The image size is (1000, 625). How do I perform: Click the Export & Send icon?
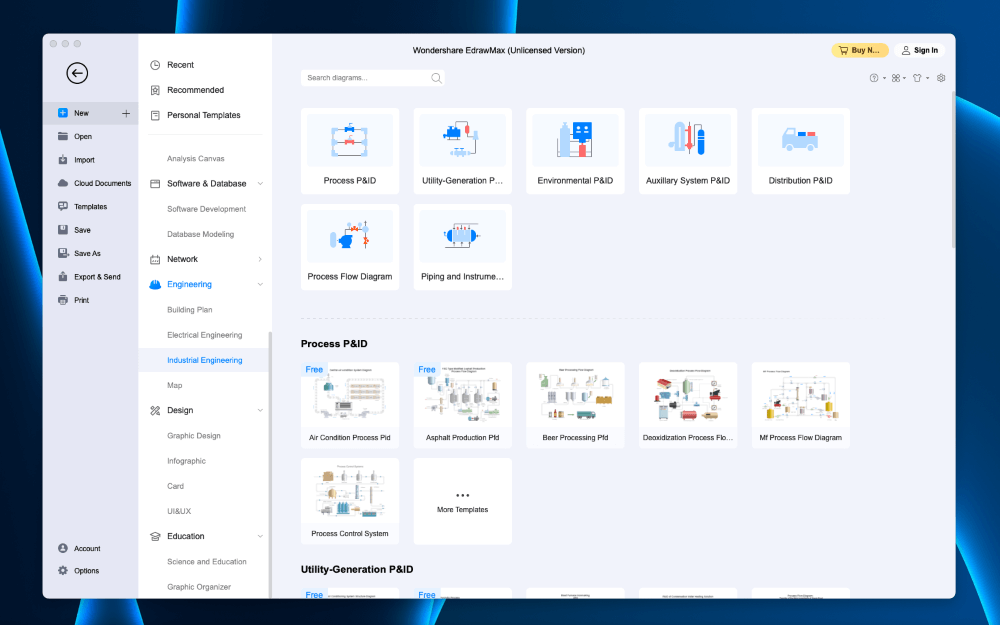tap(62, 277)
